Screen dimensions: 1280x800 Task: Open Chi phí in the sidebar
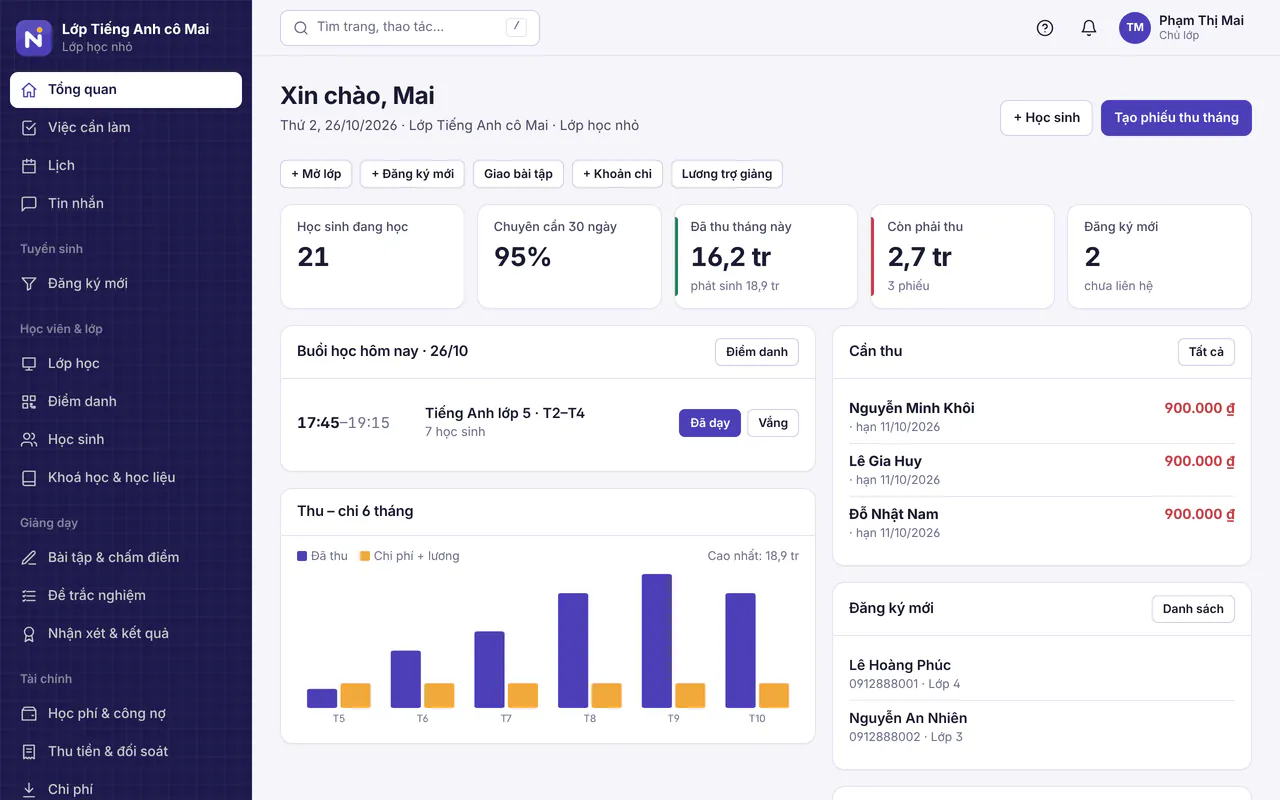(x=126, y=789)
